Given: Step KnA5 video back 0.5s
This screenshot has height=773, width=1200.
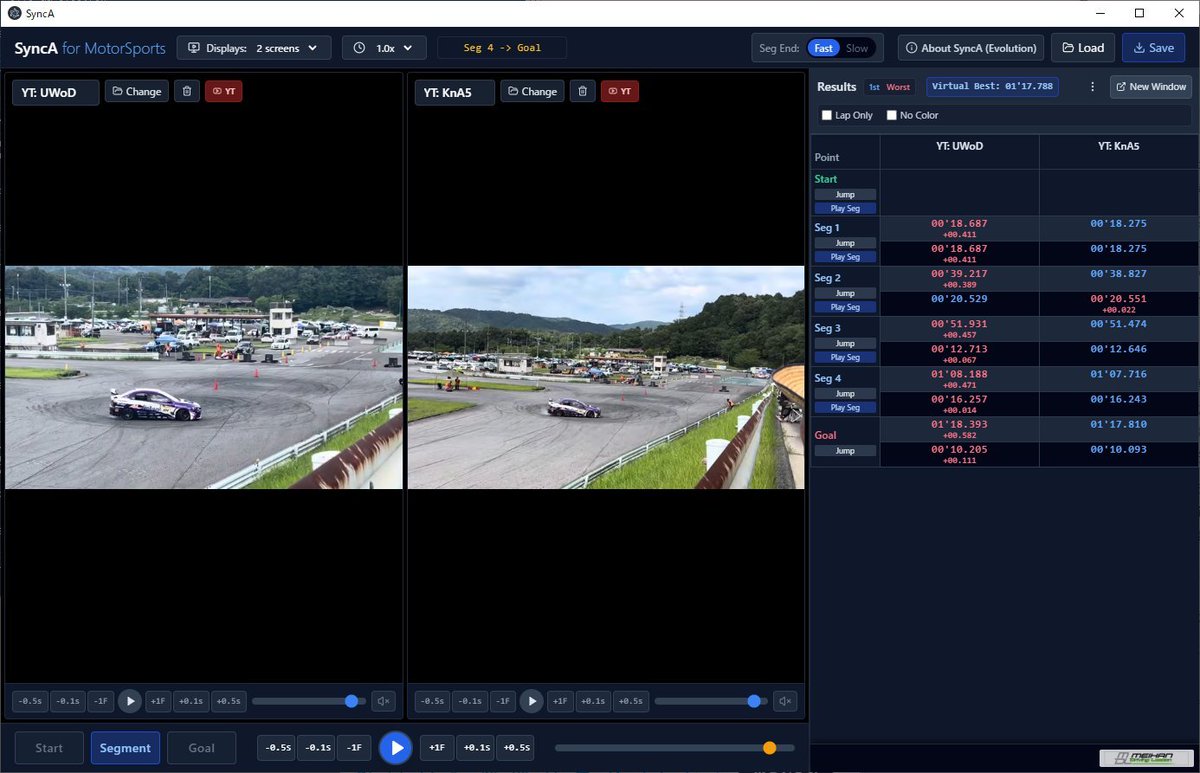Looking at the screenshot, I should (x=432, y=701).
